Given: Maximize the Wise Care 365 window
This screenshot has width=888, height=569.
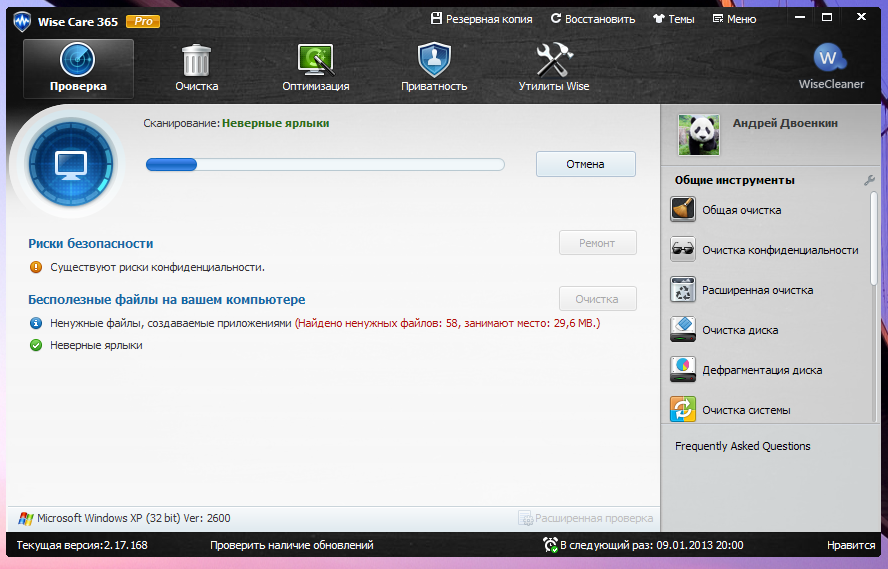Looking at the screenshot, I should click(827, 18).
